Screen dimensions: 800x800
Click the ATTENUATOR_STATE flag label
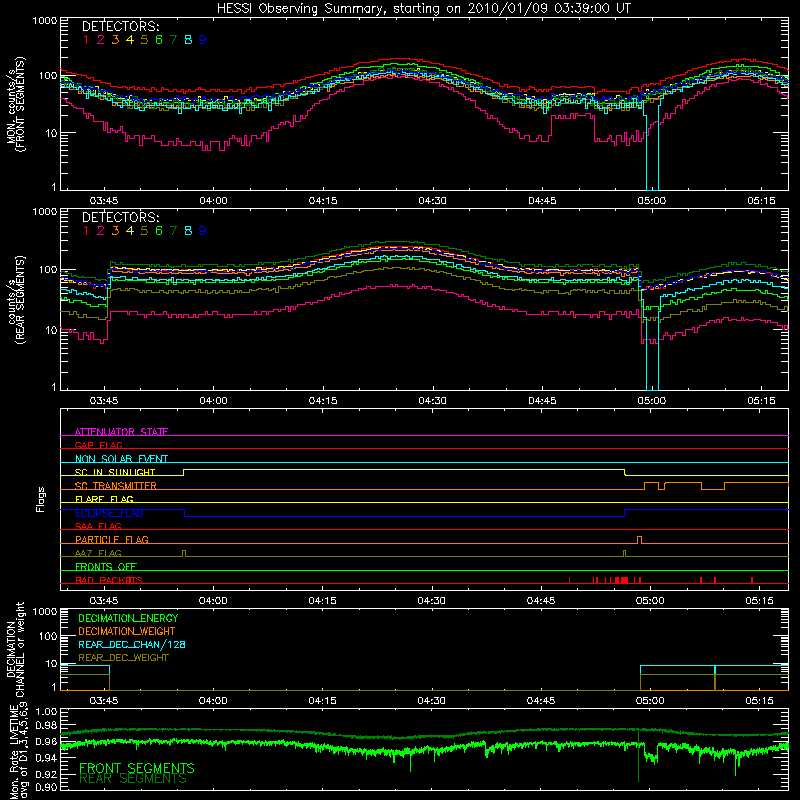pos(121,432)
